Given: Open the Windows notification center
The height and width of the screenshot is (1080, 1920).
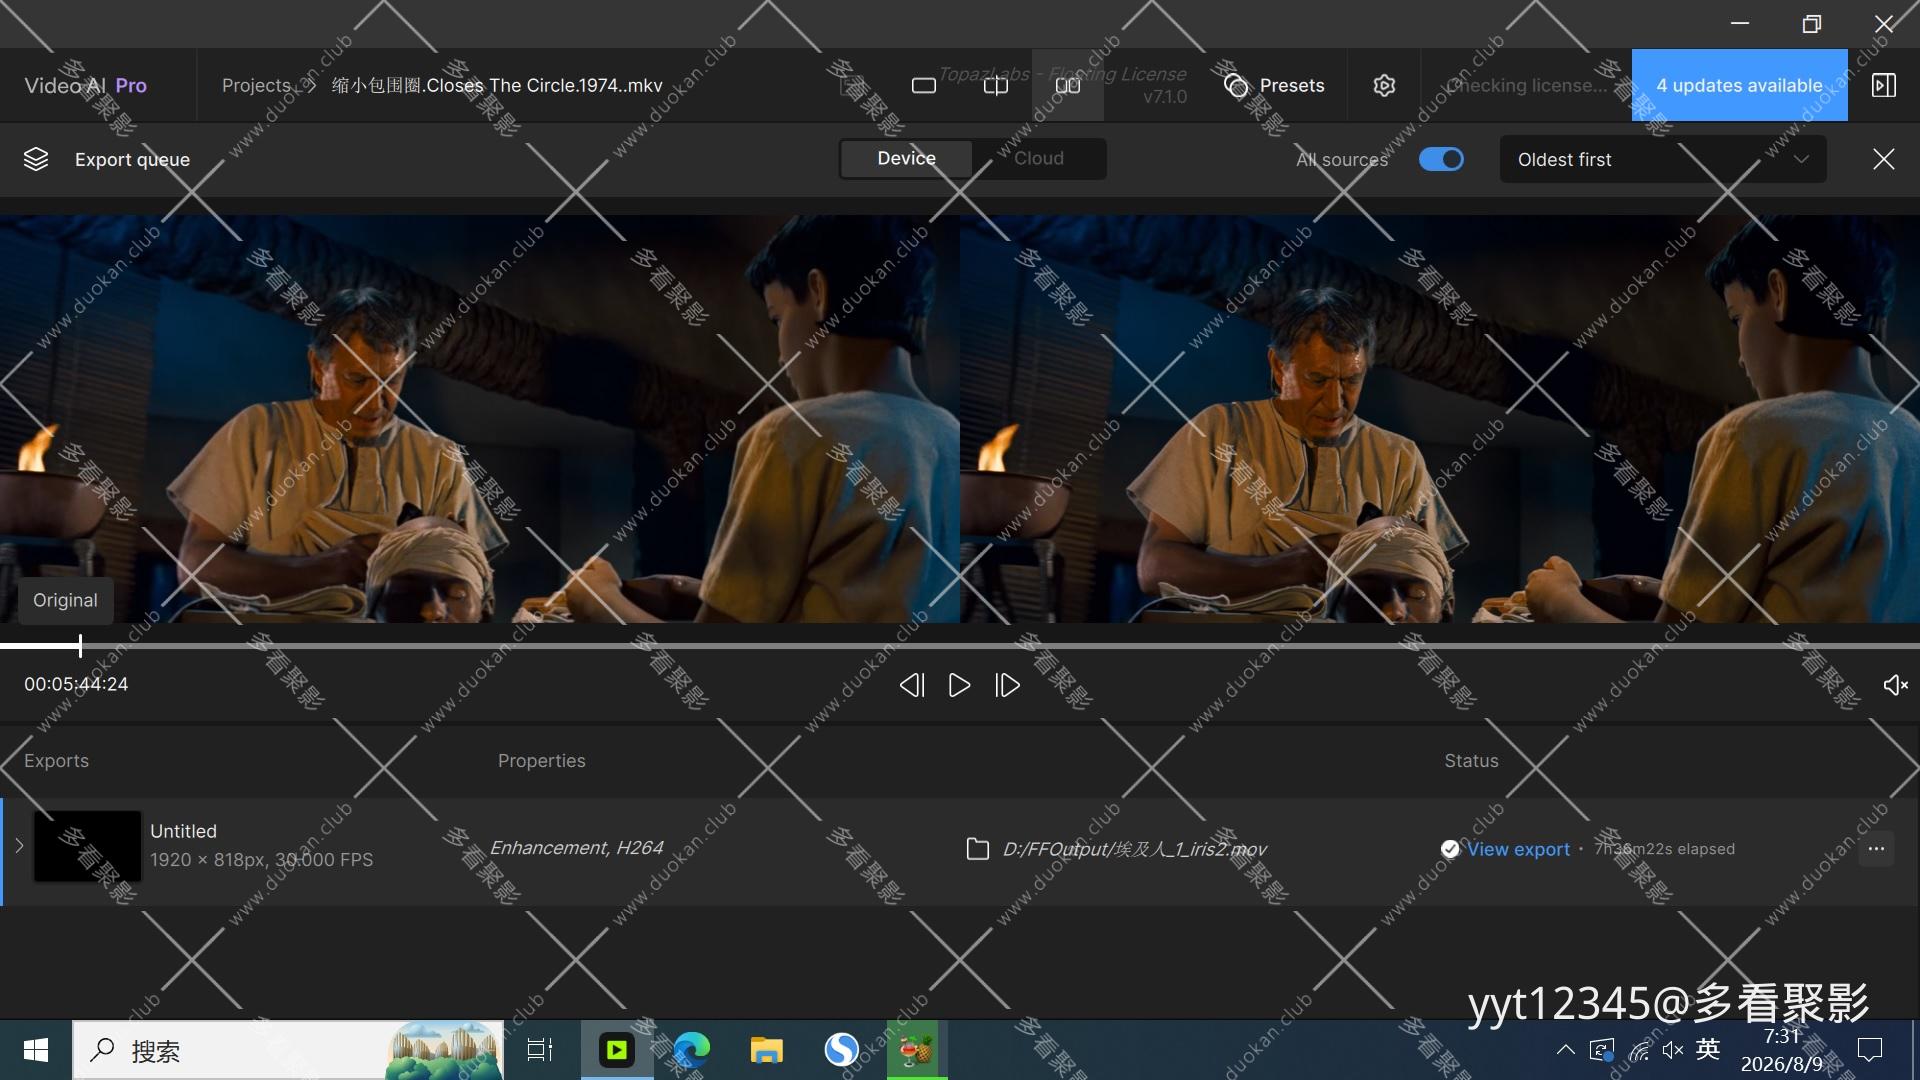Looking at the screenshot, I should coord(1869,1050).
